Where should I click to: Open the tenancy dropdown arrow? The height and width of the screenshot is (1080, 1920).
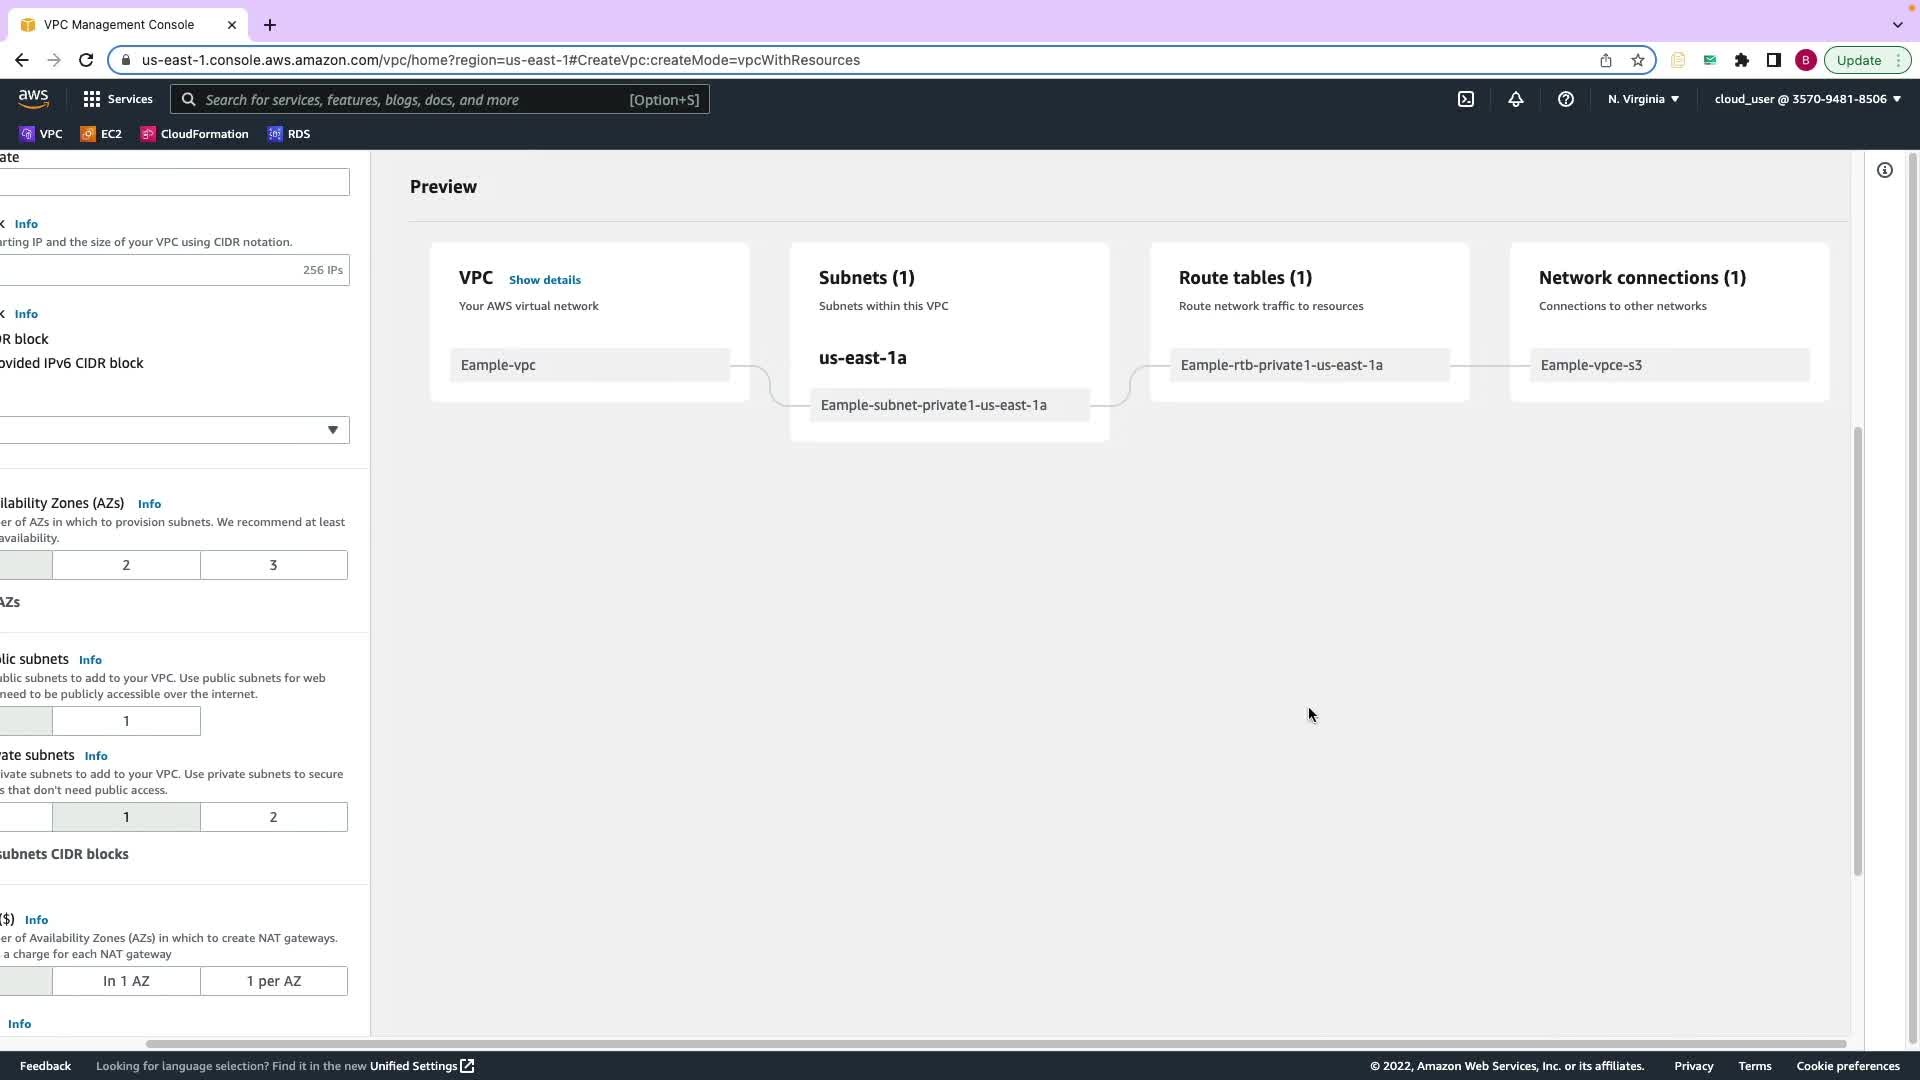(x=332, y=430)
